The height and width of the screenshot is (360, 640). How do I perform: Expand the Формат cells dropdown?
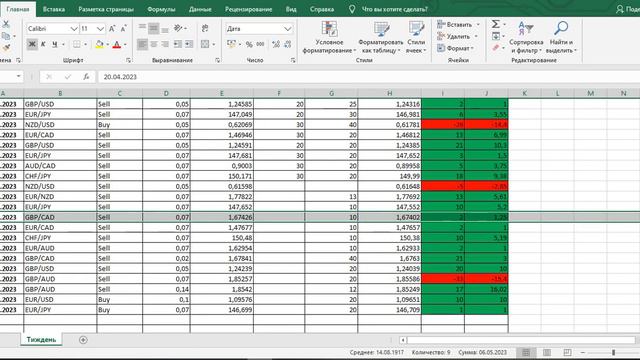[456, 48]
